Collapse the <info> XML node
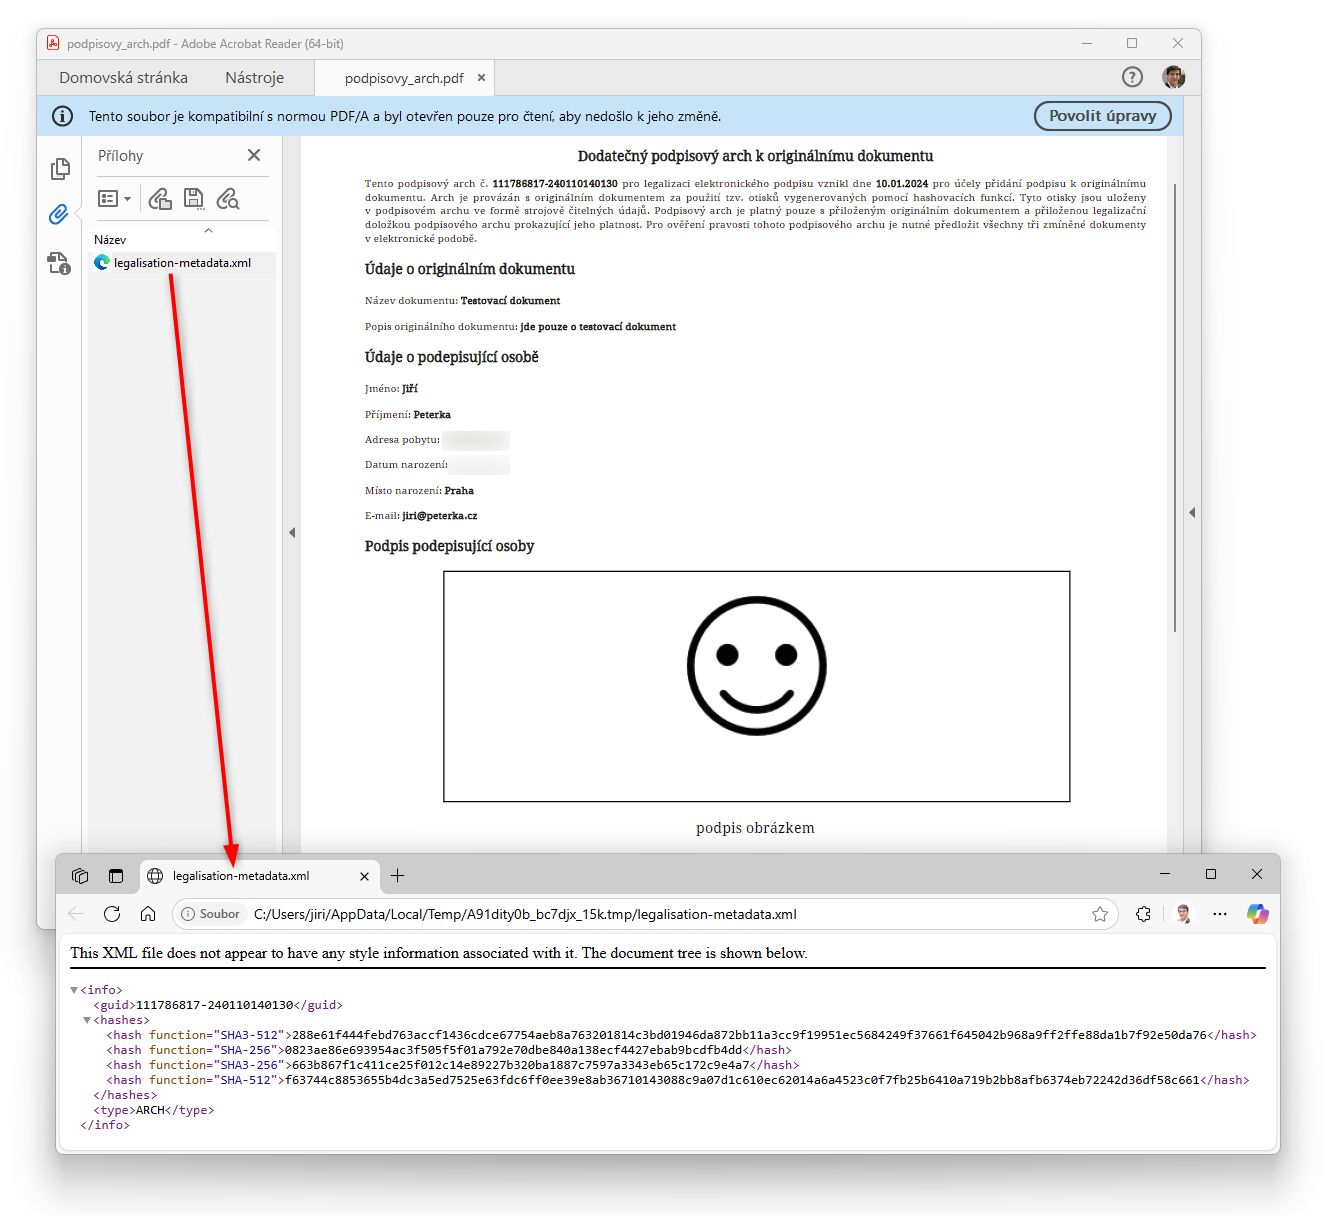Screen dimensions: 1339x1215 pos(74,990)
